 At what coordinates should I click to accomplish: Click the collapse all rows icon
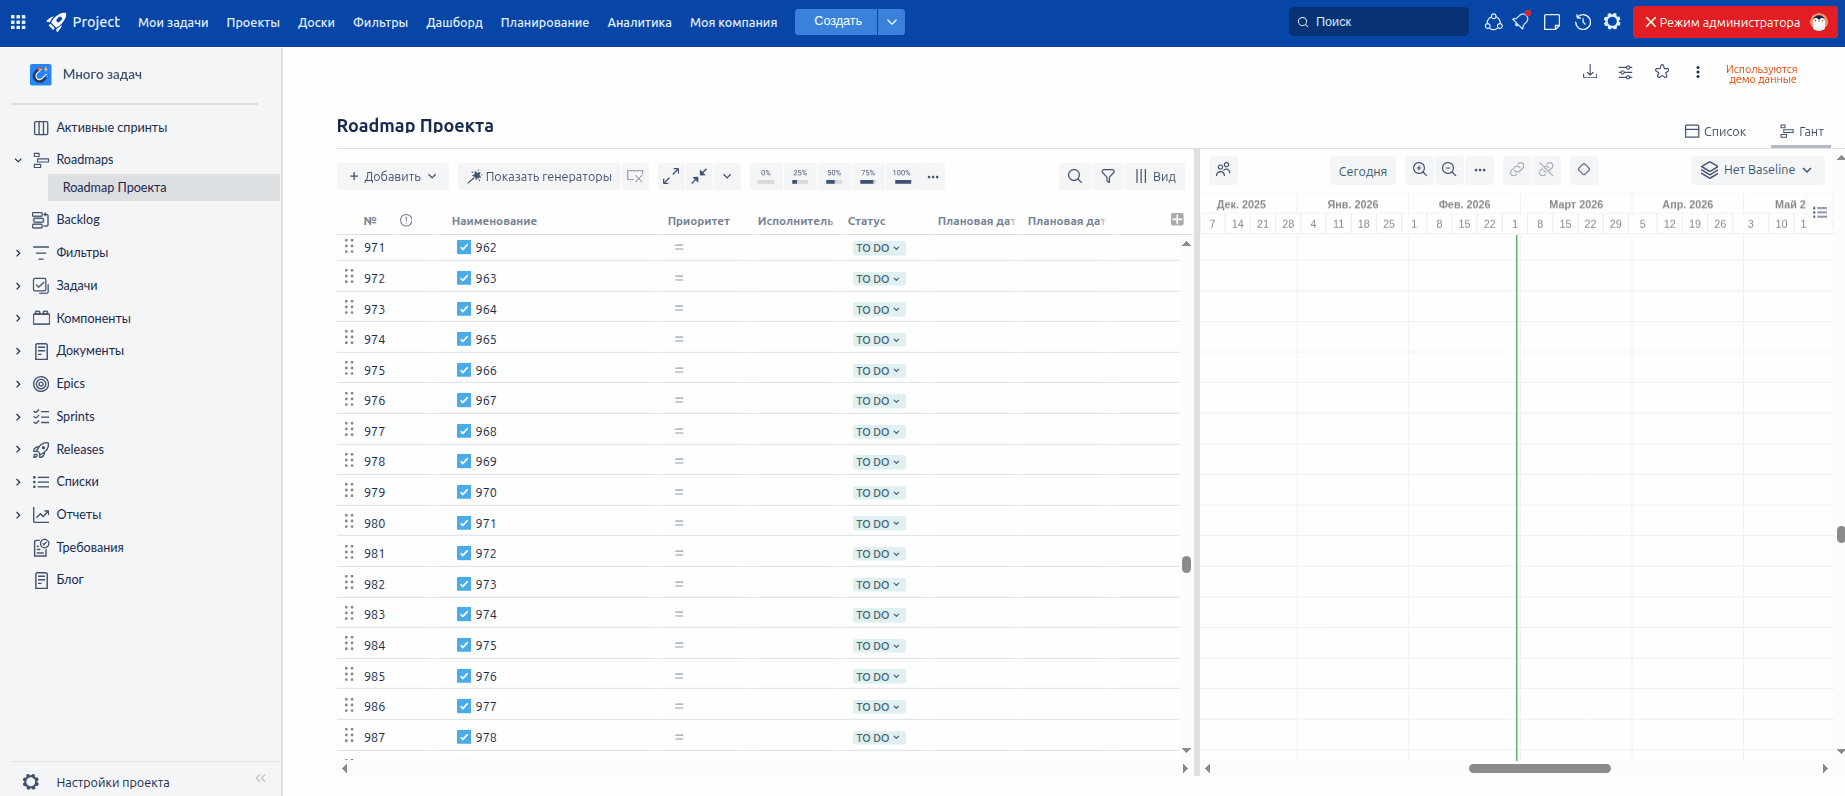pyautogui.click(x=699, y=176)
